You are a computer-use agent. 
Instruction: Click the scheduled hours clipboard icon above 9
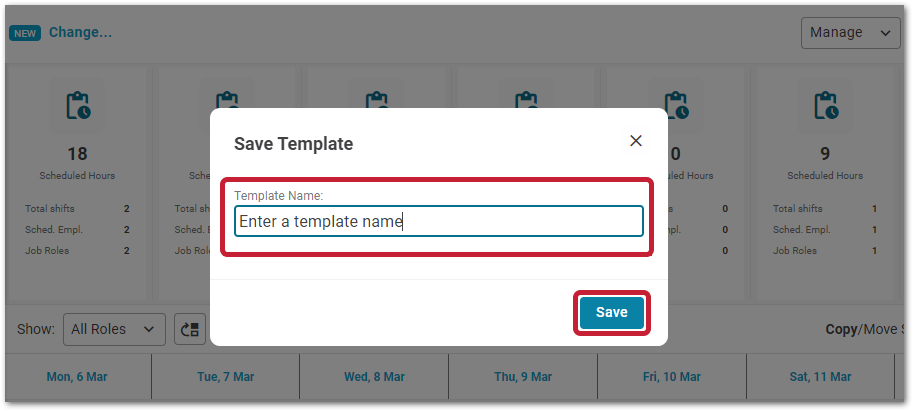click(826, 105)
